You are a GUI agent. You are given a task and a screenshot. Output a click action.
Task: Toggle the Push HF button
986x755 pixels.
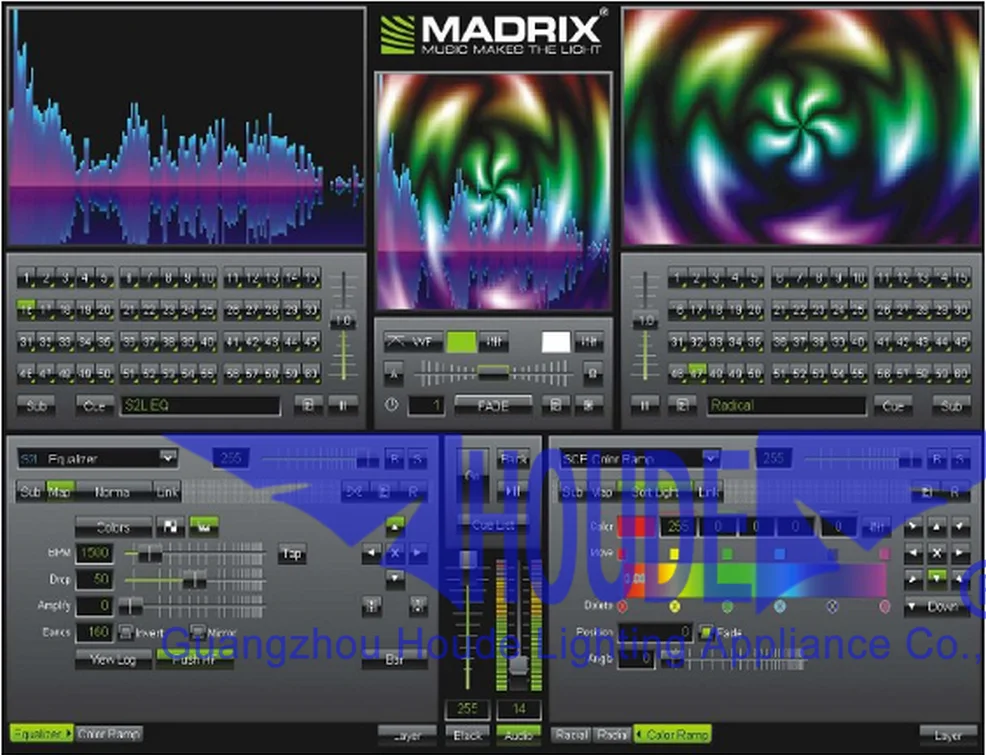coord(195,659)
